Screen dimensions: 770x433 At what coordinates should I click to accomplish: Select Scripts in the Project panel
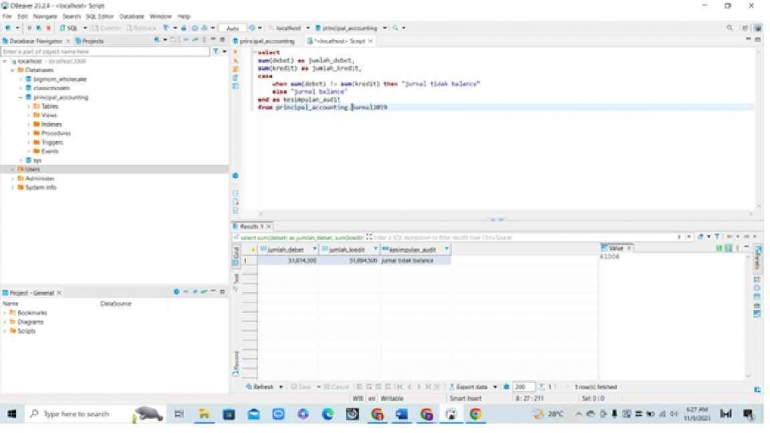26,331
